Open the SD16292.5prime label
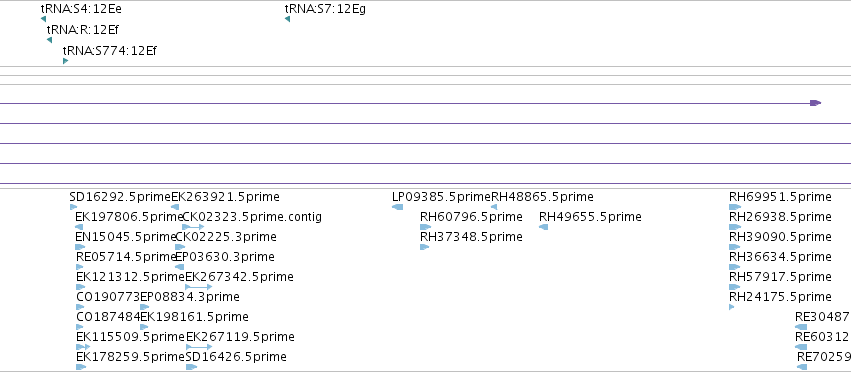 pos(120,197)
